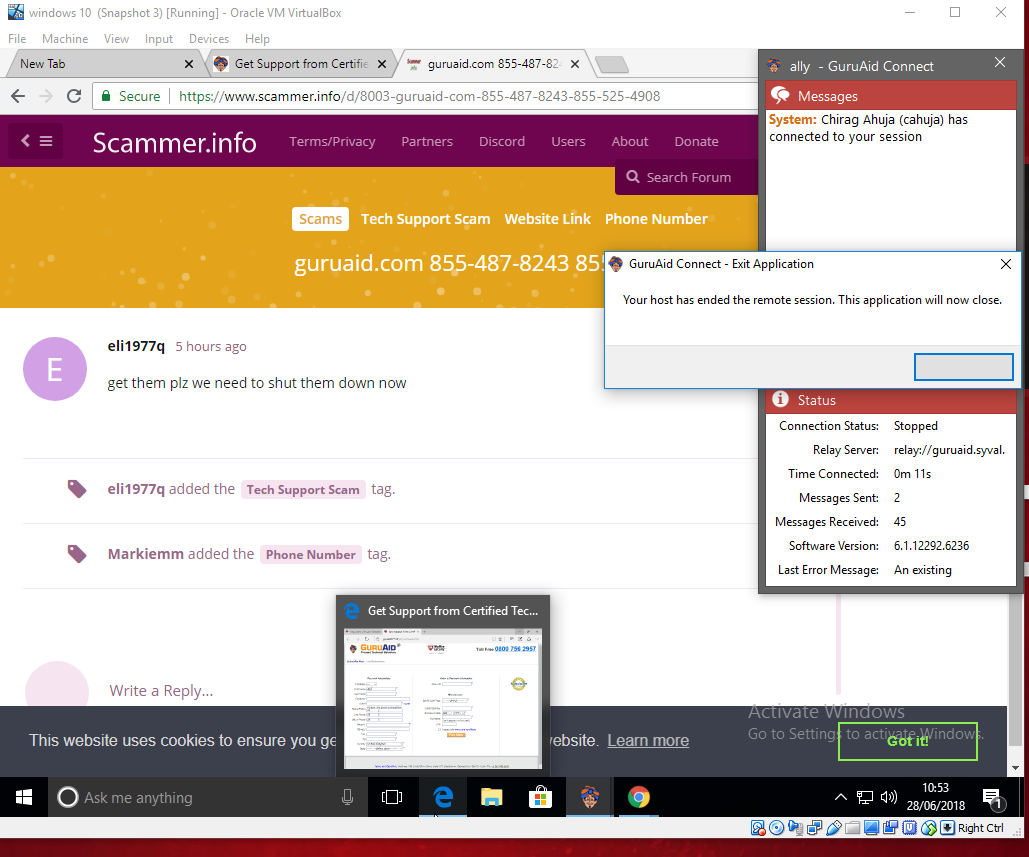Screen dimensions: 1029x857
Task: Open Partners forum link
Action: click(x=427, y=141)
